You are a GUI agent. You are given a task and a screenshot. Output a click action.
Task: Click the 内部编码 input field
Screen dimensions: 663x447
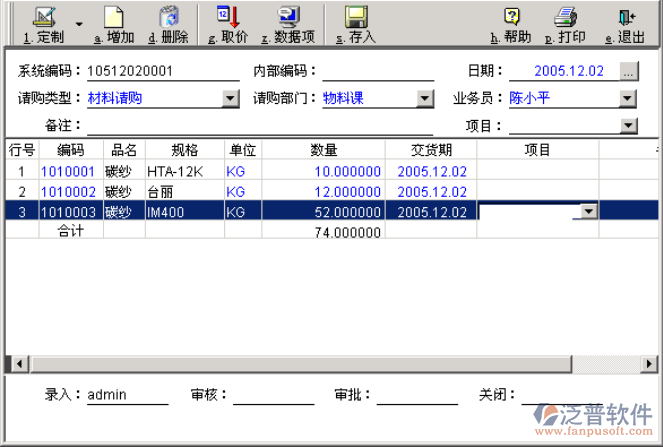(x=377, y=71)
